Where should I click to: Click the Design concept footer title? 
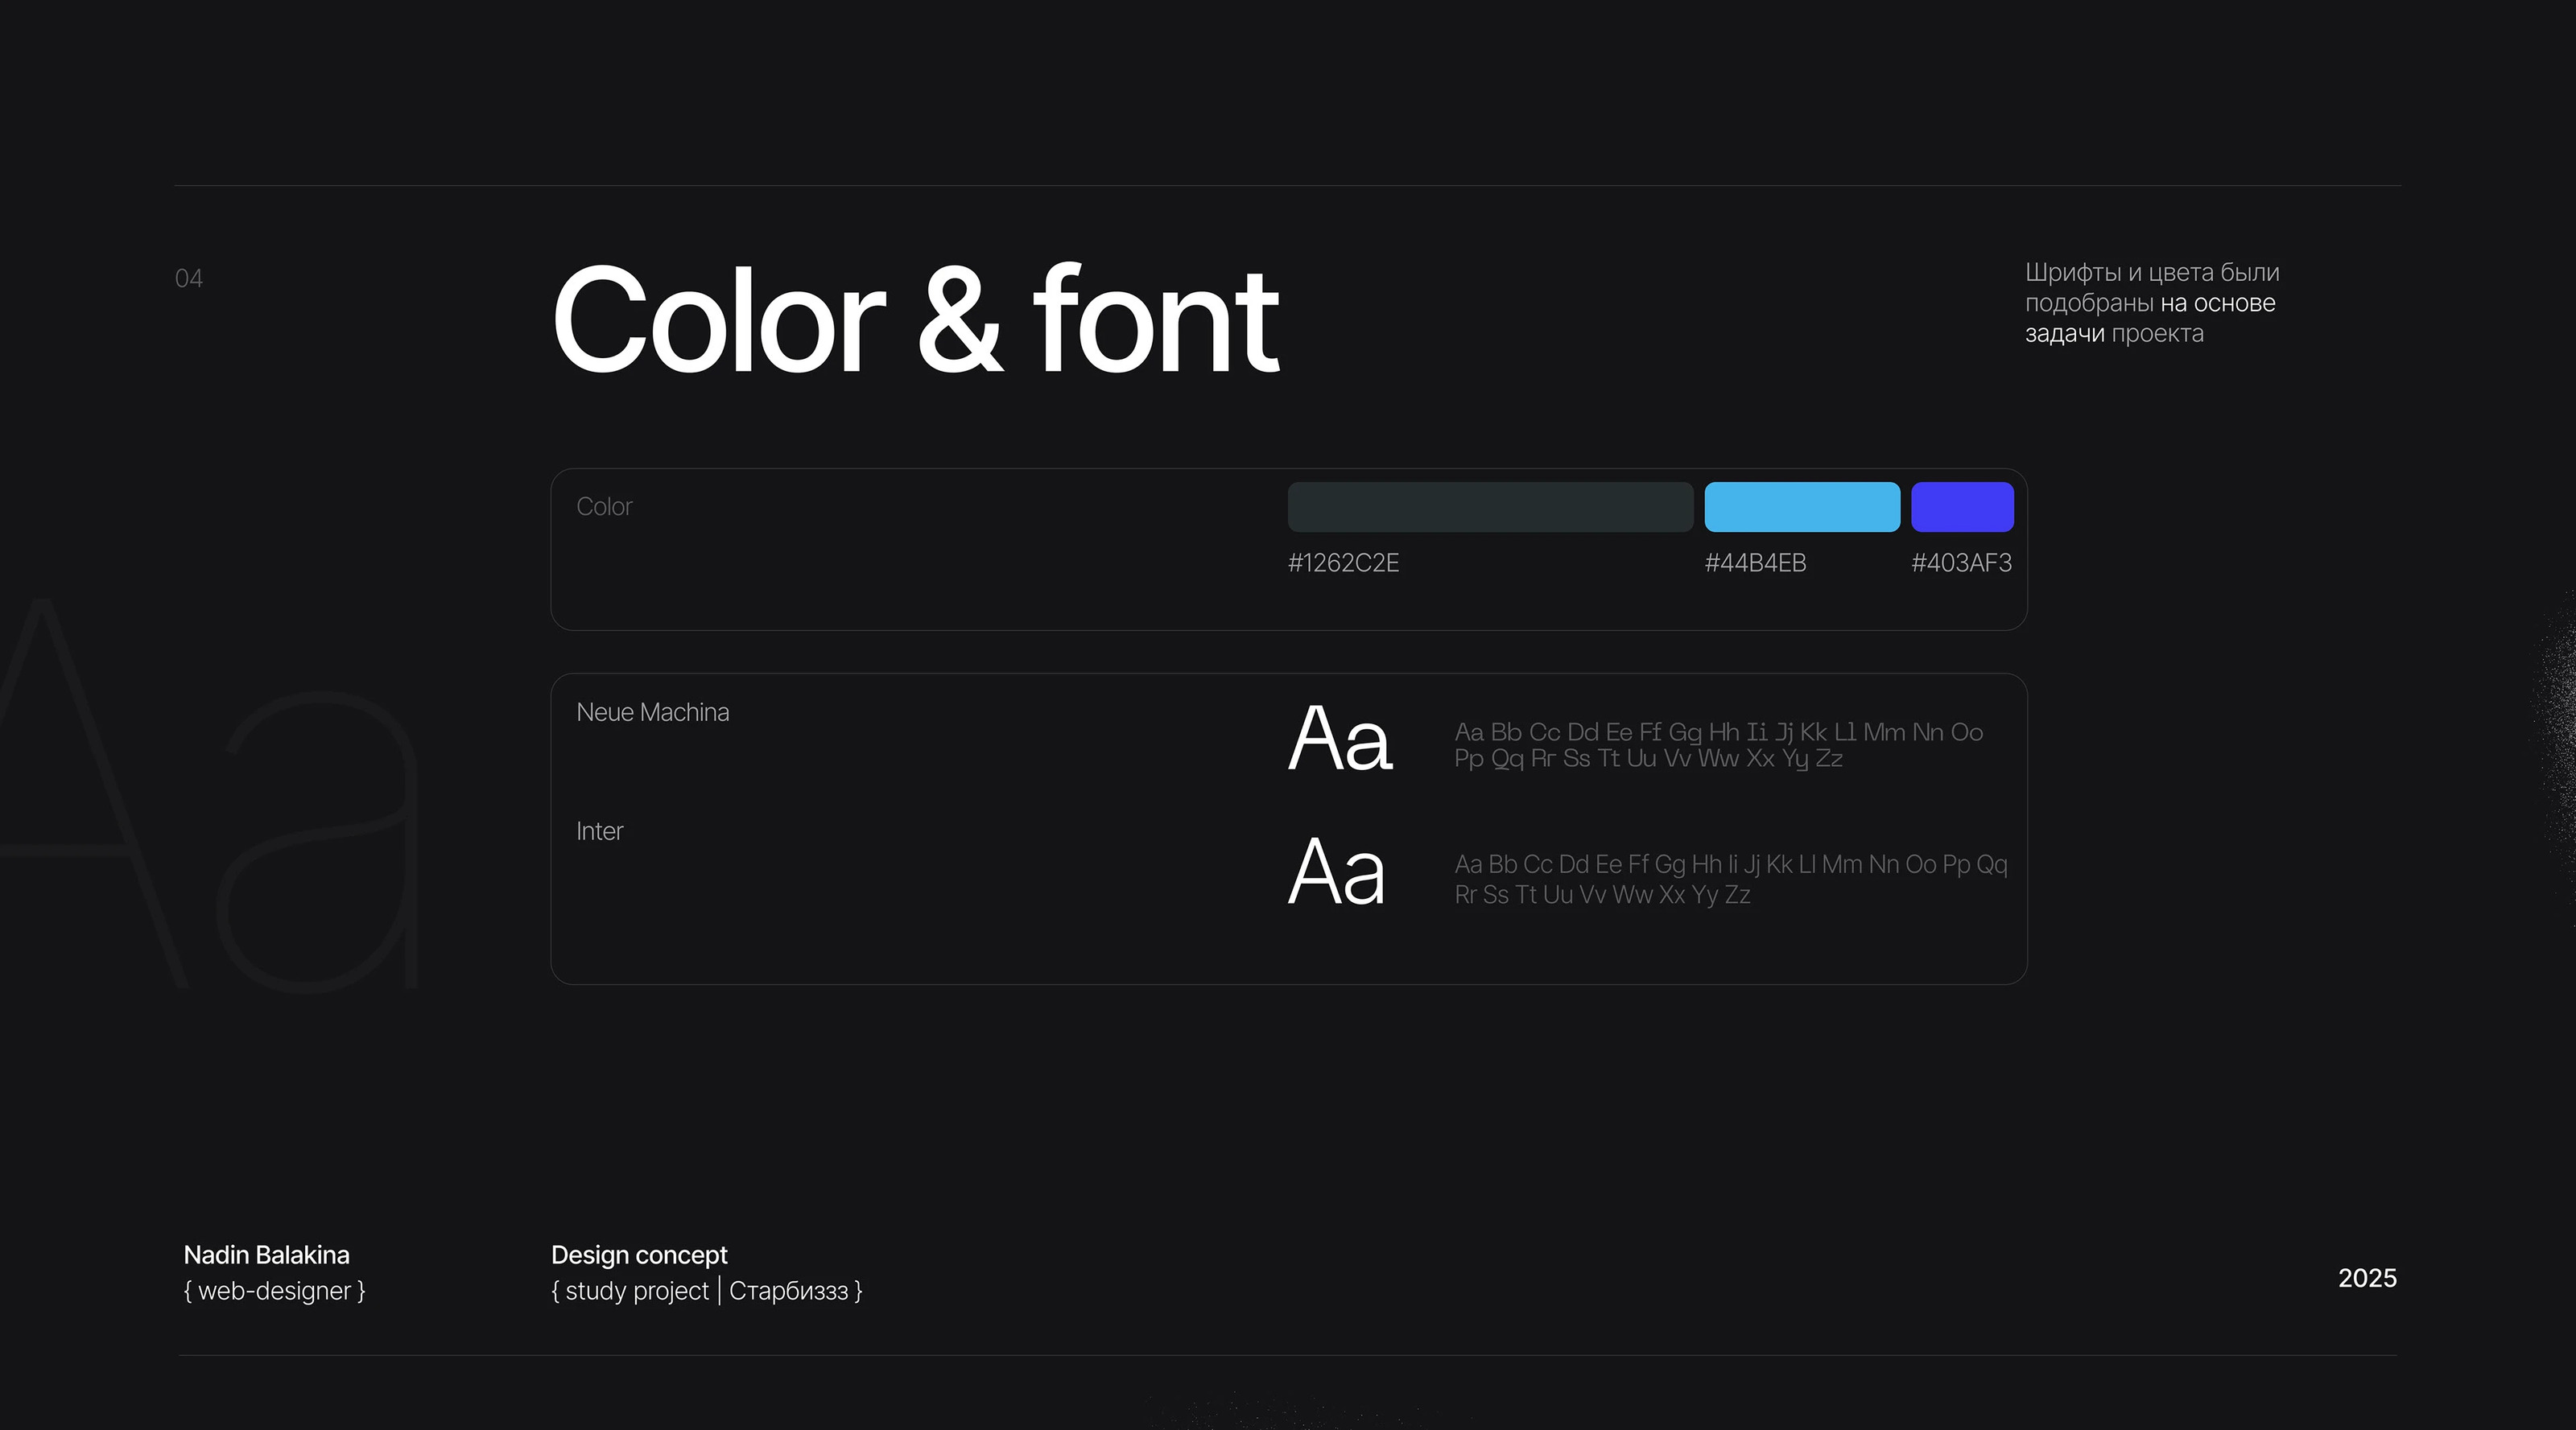pyautogui.click(x=639, y=1255)
